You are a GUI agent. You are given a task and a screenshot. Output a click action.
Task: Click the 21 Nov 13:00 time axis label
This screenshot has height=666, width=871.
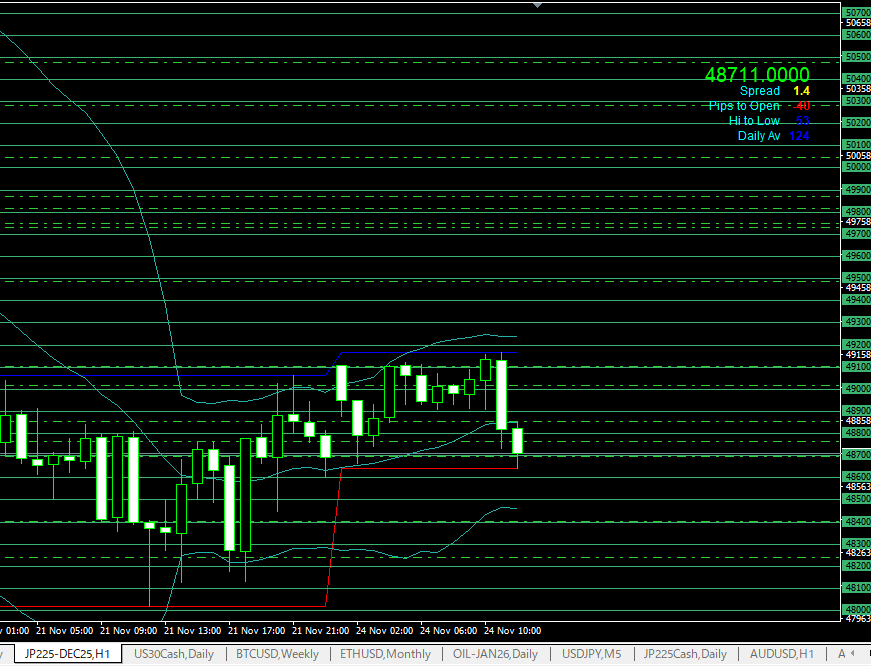(192, 631)
